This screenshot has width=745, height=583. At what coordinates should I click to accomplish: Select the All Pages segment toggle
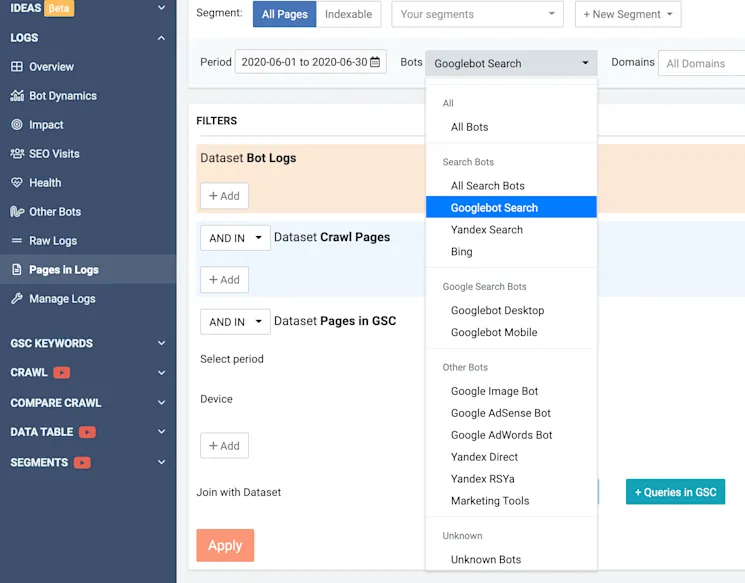pos(285,14)
